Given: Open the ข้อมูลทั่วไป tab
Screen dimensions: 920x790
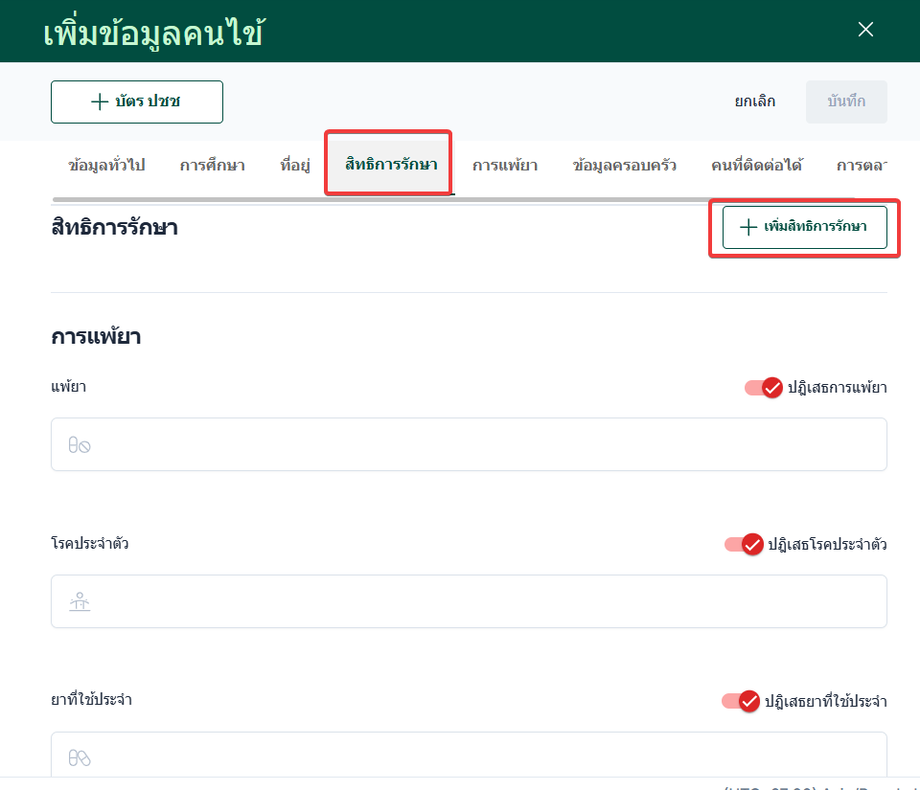Looking at the screenshot, I should pyautogui.click(x=106, y=165).
